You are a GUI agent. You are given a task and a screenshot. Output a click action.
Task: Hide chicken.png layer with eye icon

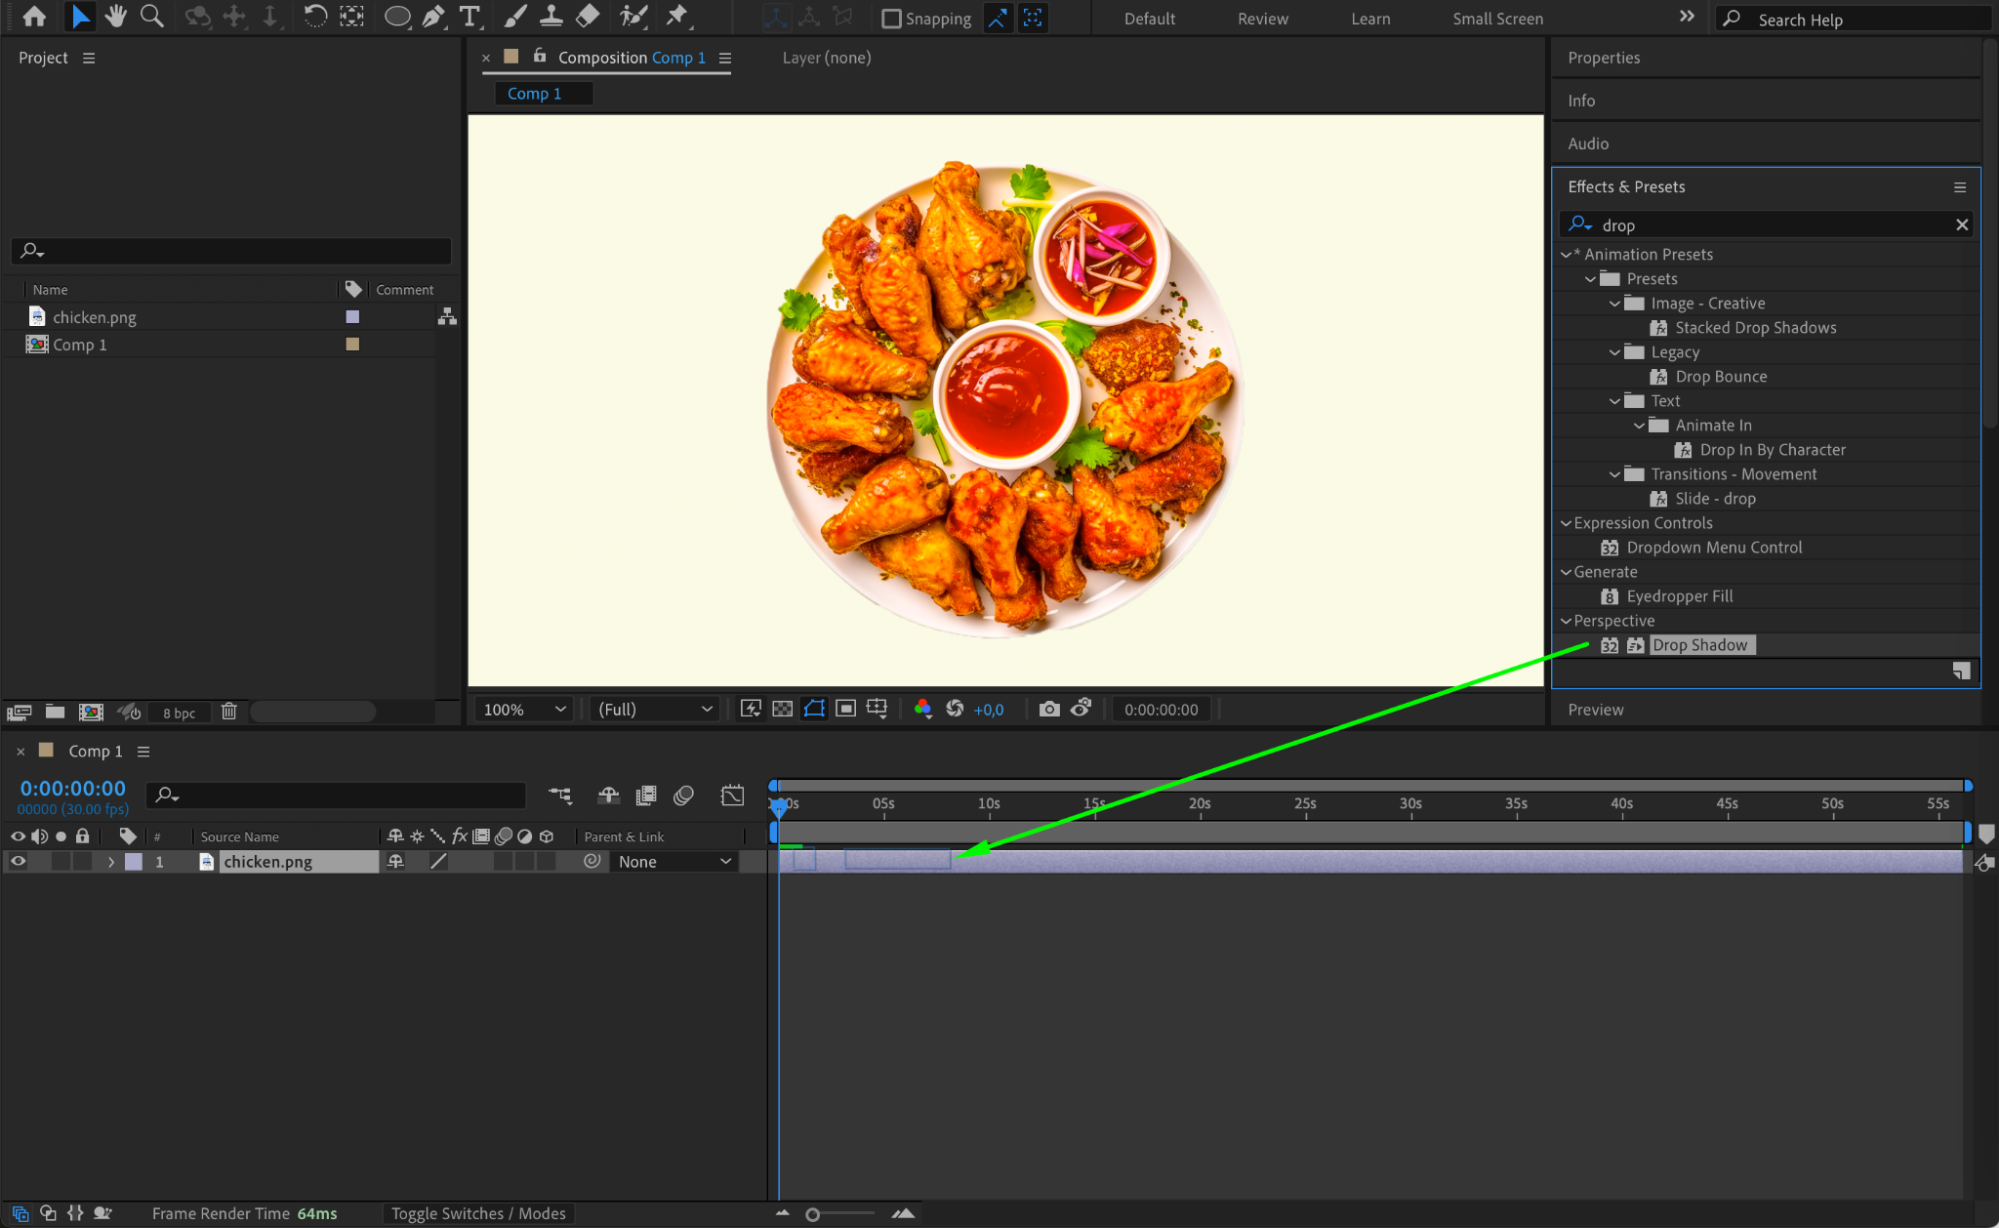point(18,861)
